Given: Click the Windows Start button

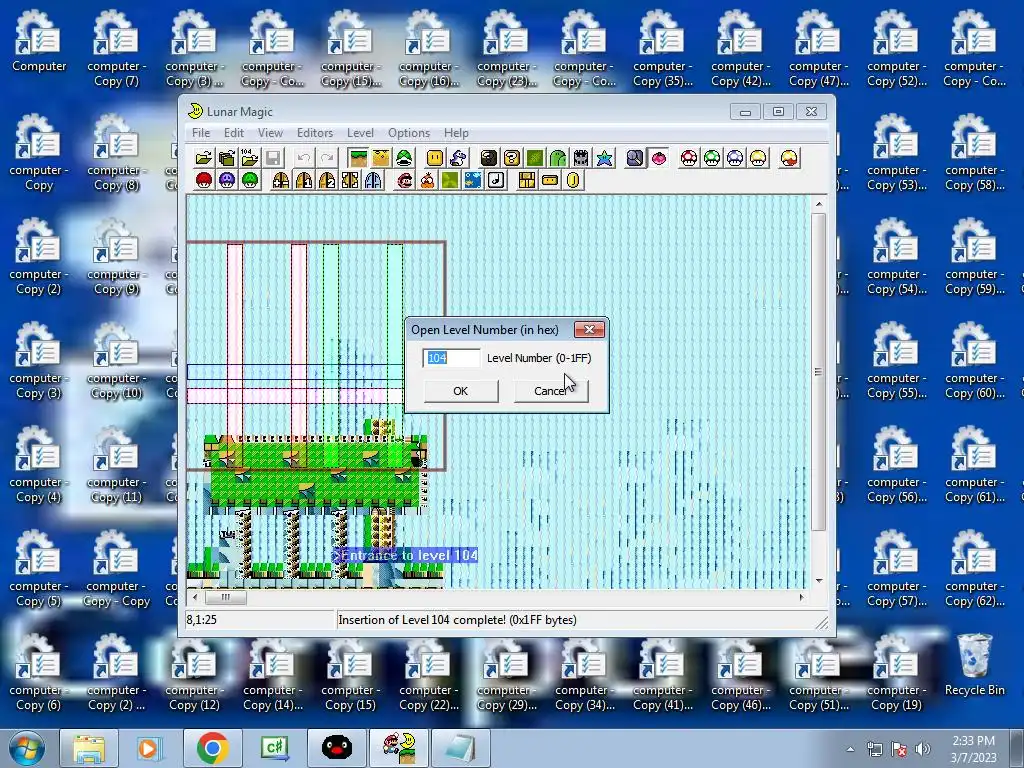Looking at the screenshot, I should coord(25,748).
